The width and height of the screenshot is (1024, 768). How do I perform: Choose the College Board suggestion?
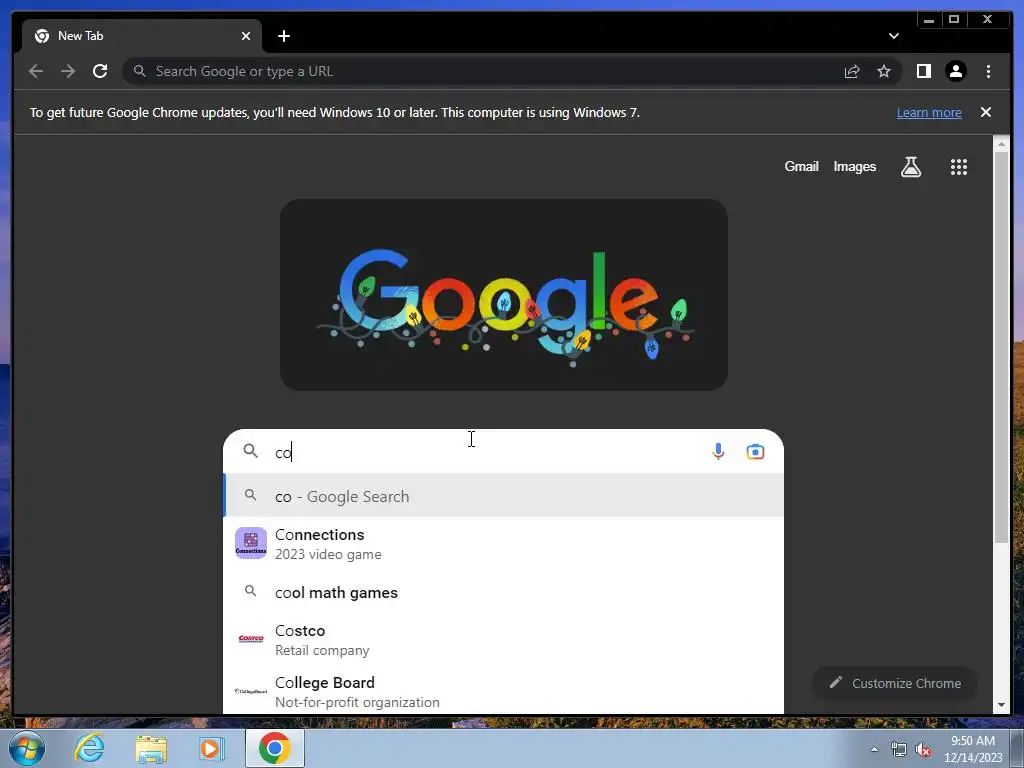pyautogui.click(x=503, y=692)
